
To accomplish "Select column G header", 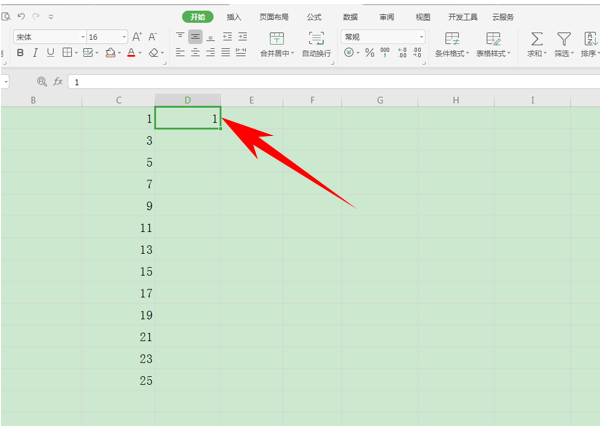I will point(380,100).
